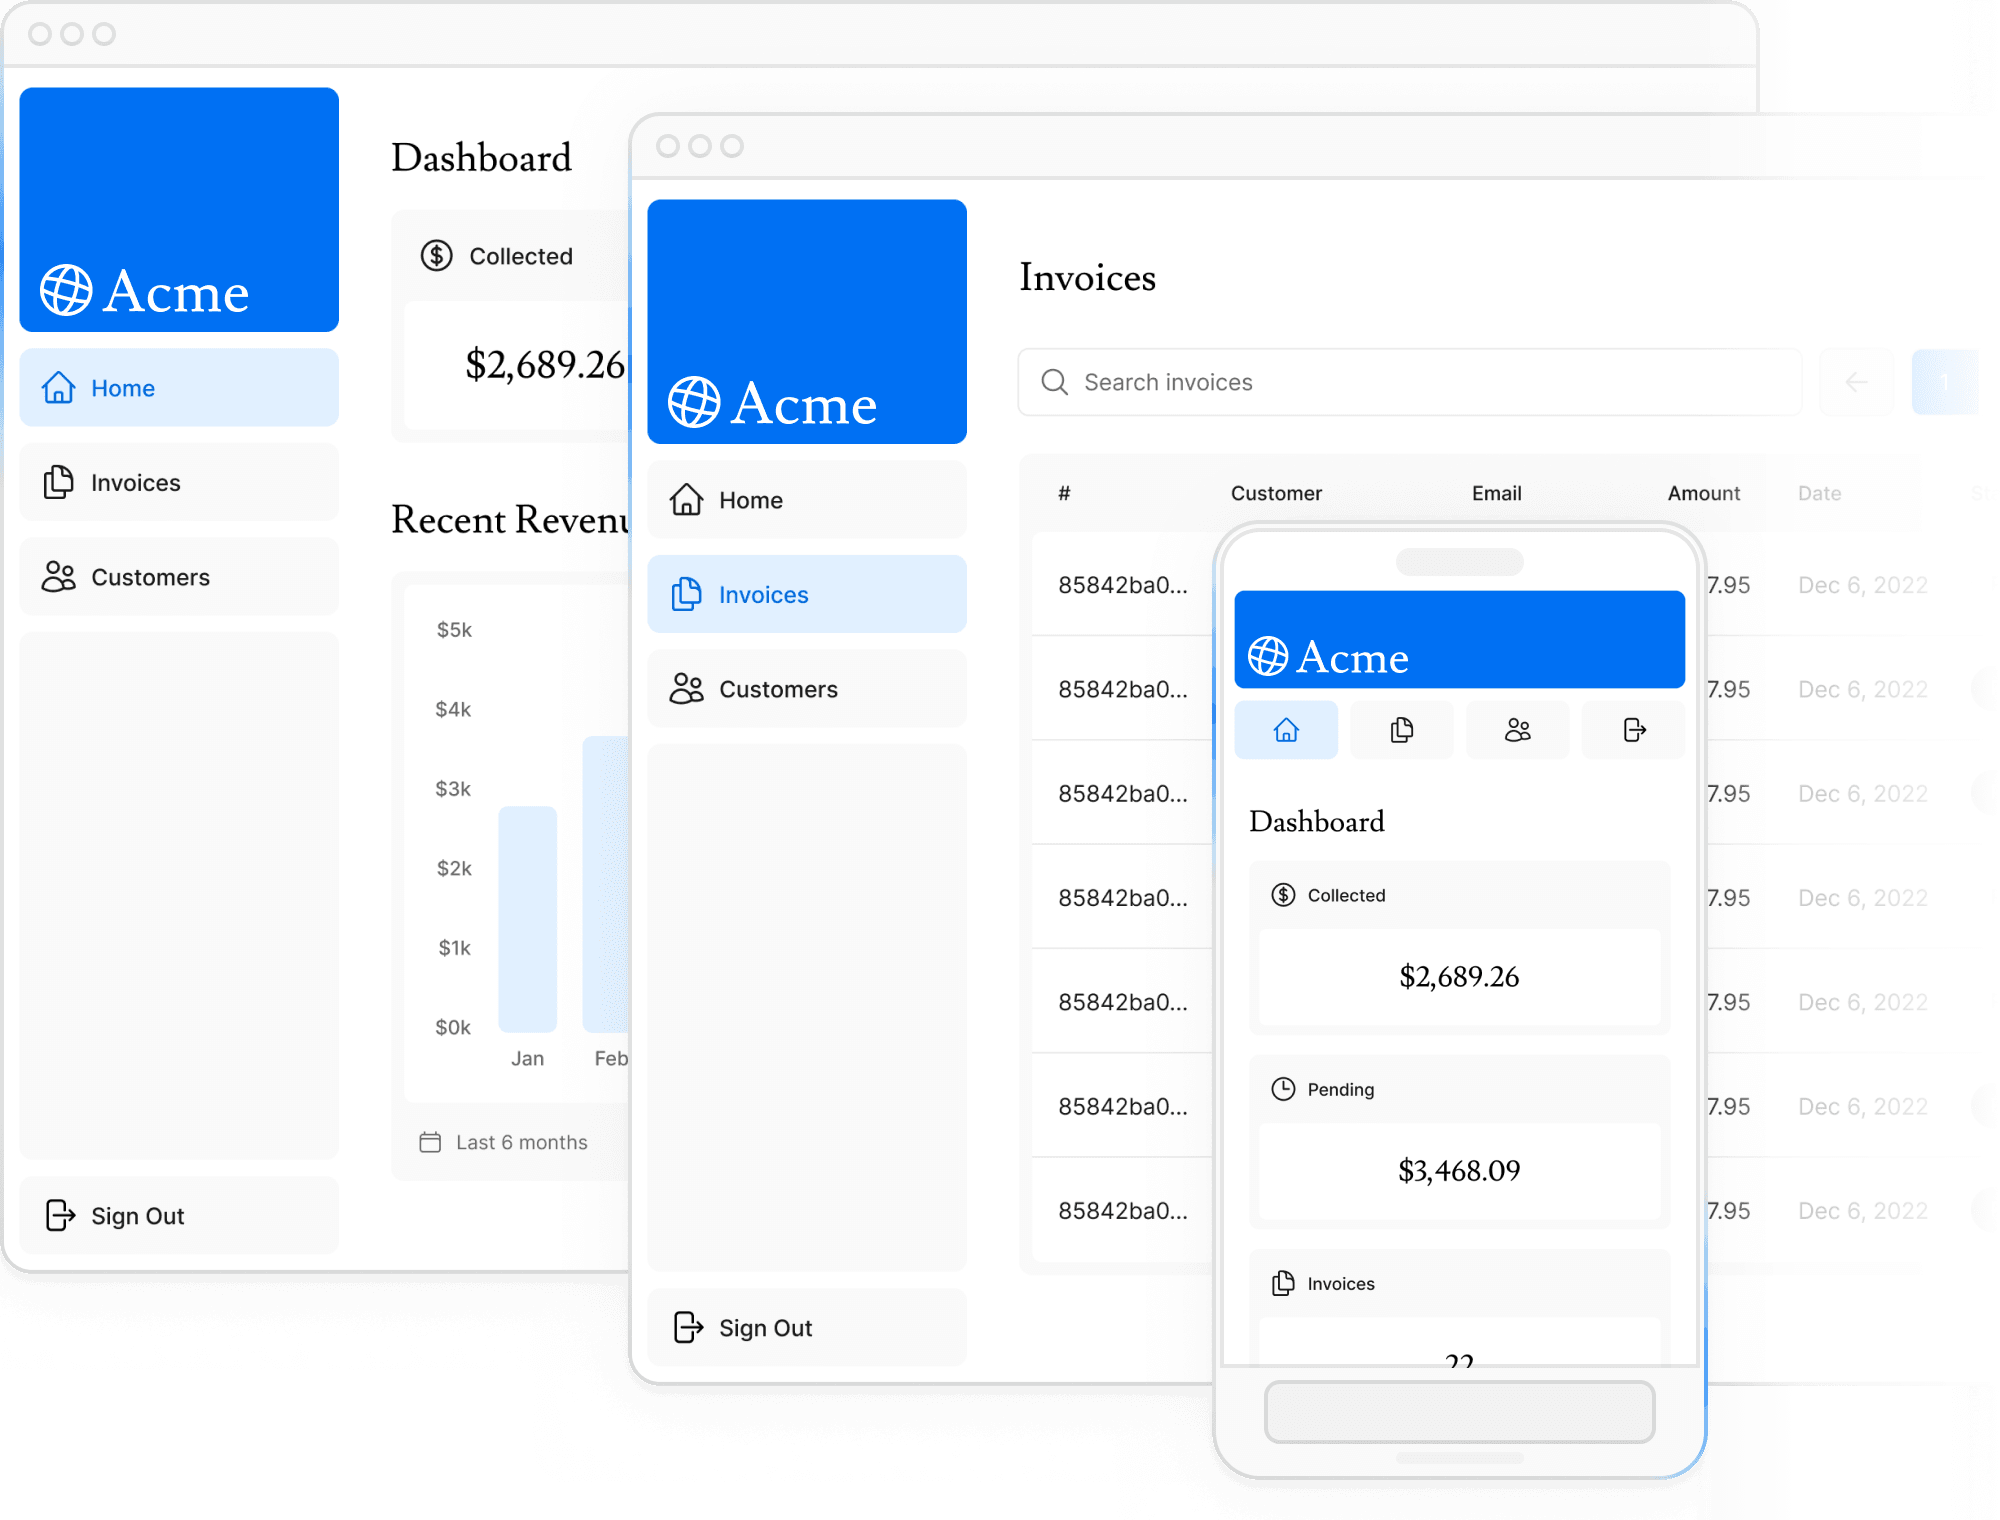Expand the Last 6 months filter
Image resolution: width=2000 pixels, height=1520 pixels.
[x=504, y=1142]
